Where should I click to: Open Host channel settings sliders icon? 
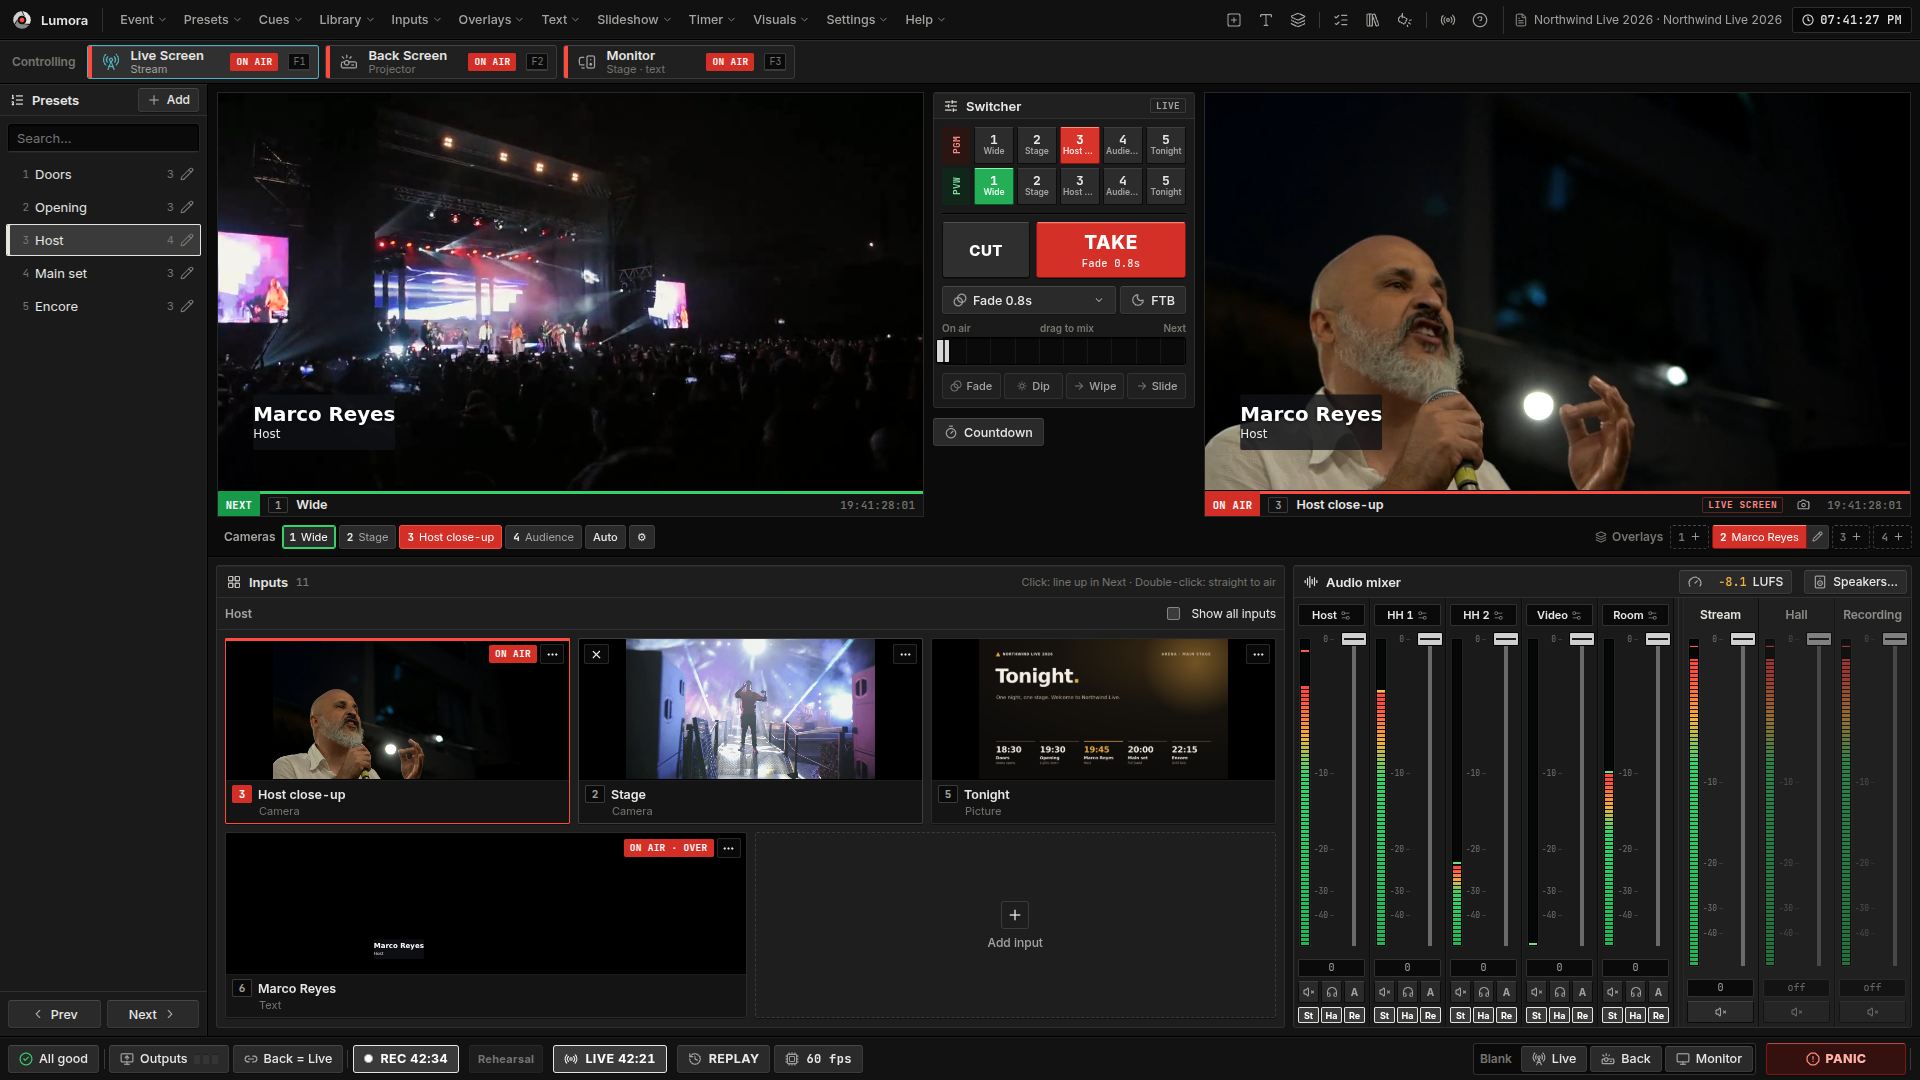coord(1346,615)
